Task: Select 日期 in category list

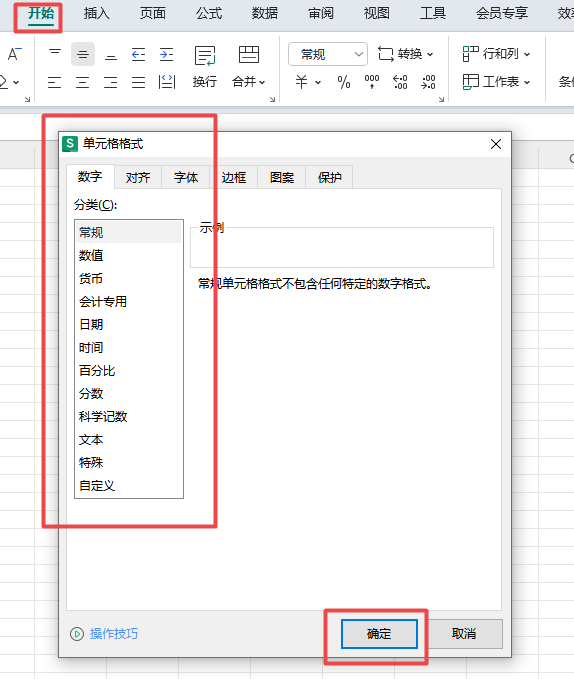Action: 129,324
